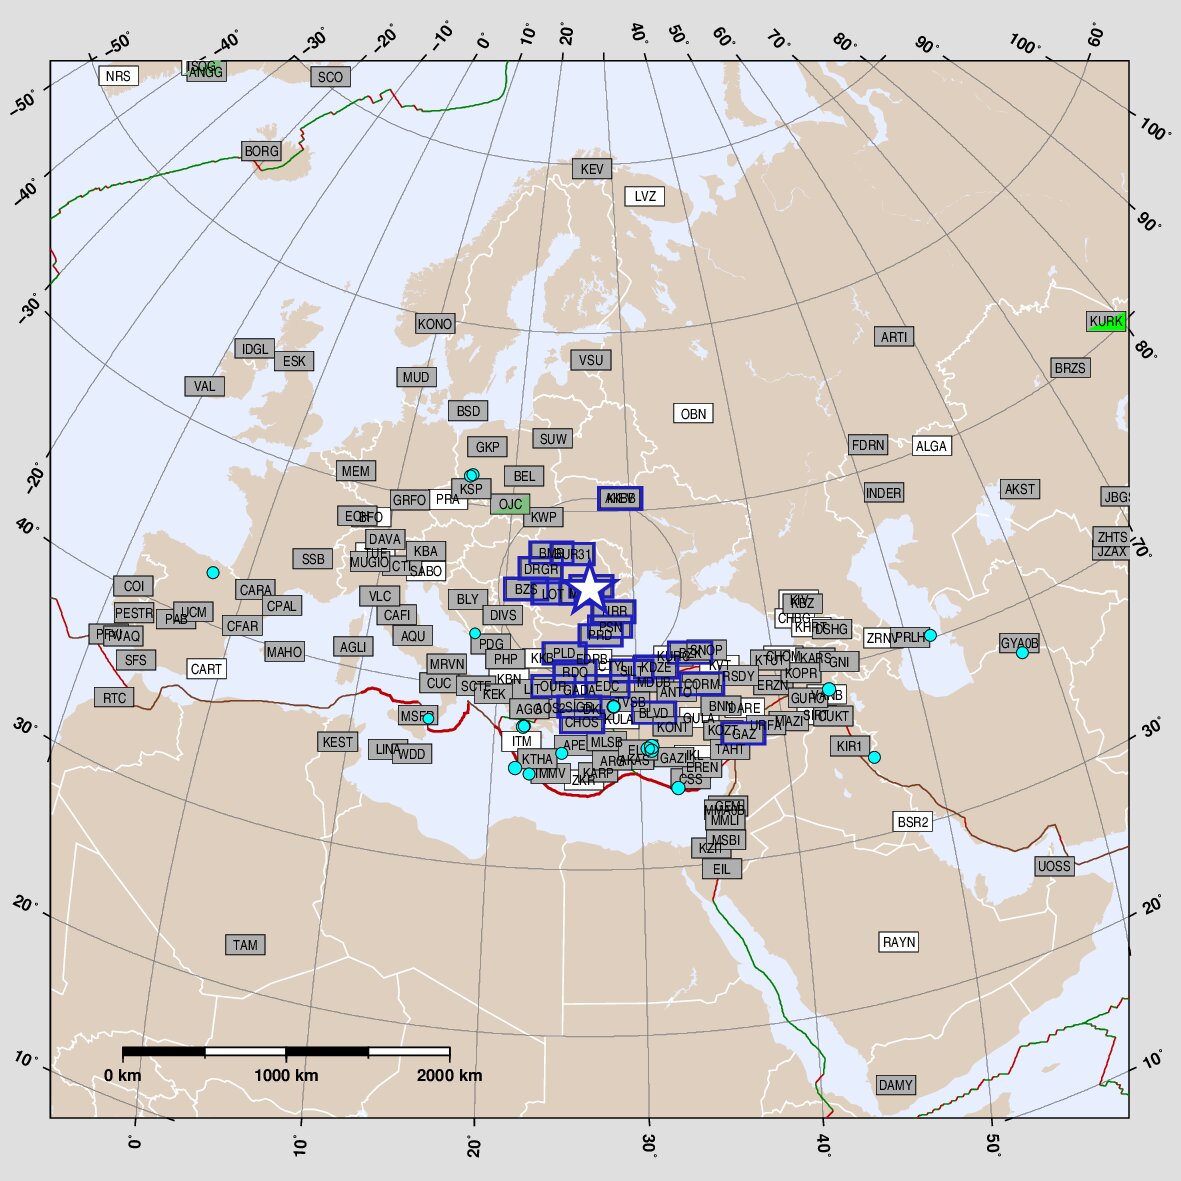Click the KEV station label
This screenshot has width=1181, height=1181.
click(x=592, y=169)
